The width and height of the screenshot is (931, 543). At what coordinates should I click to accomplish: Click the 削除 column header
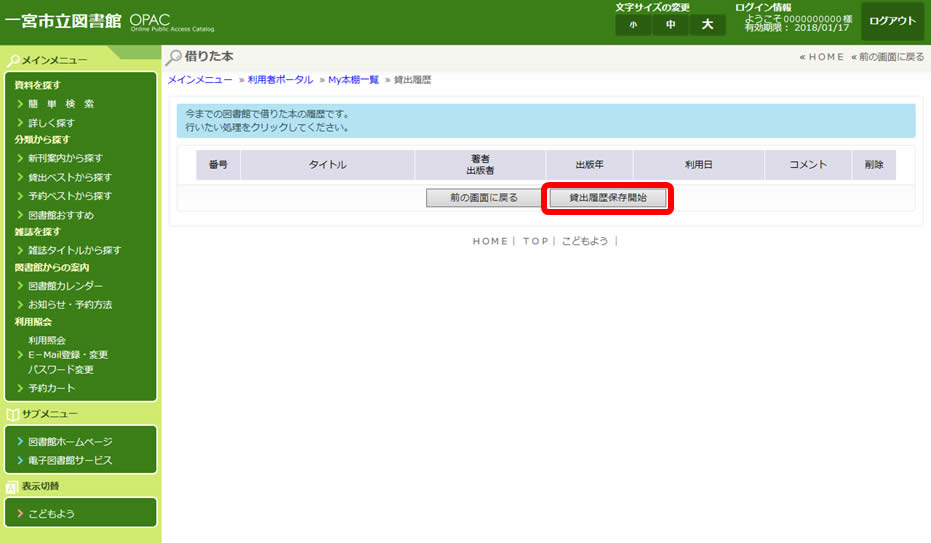[x=874, y=164]
